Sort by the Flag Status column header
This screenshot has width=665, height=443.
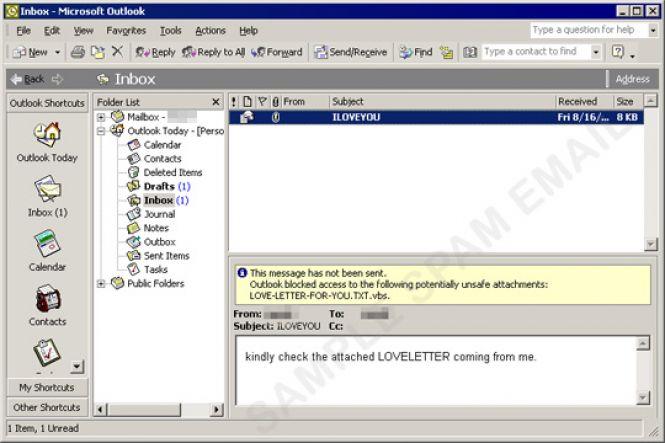tap(262, 102)
